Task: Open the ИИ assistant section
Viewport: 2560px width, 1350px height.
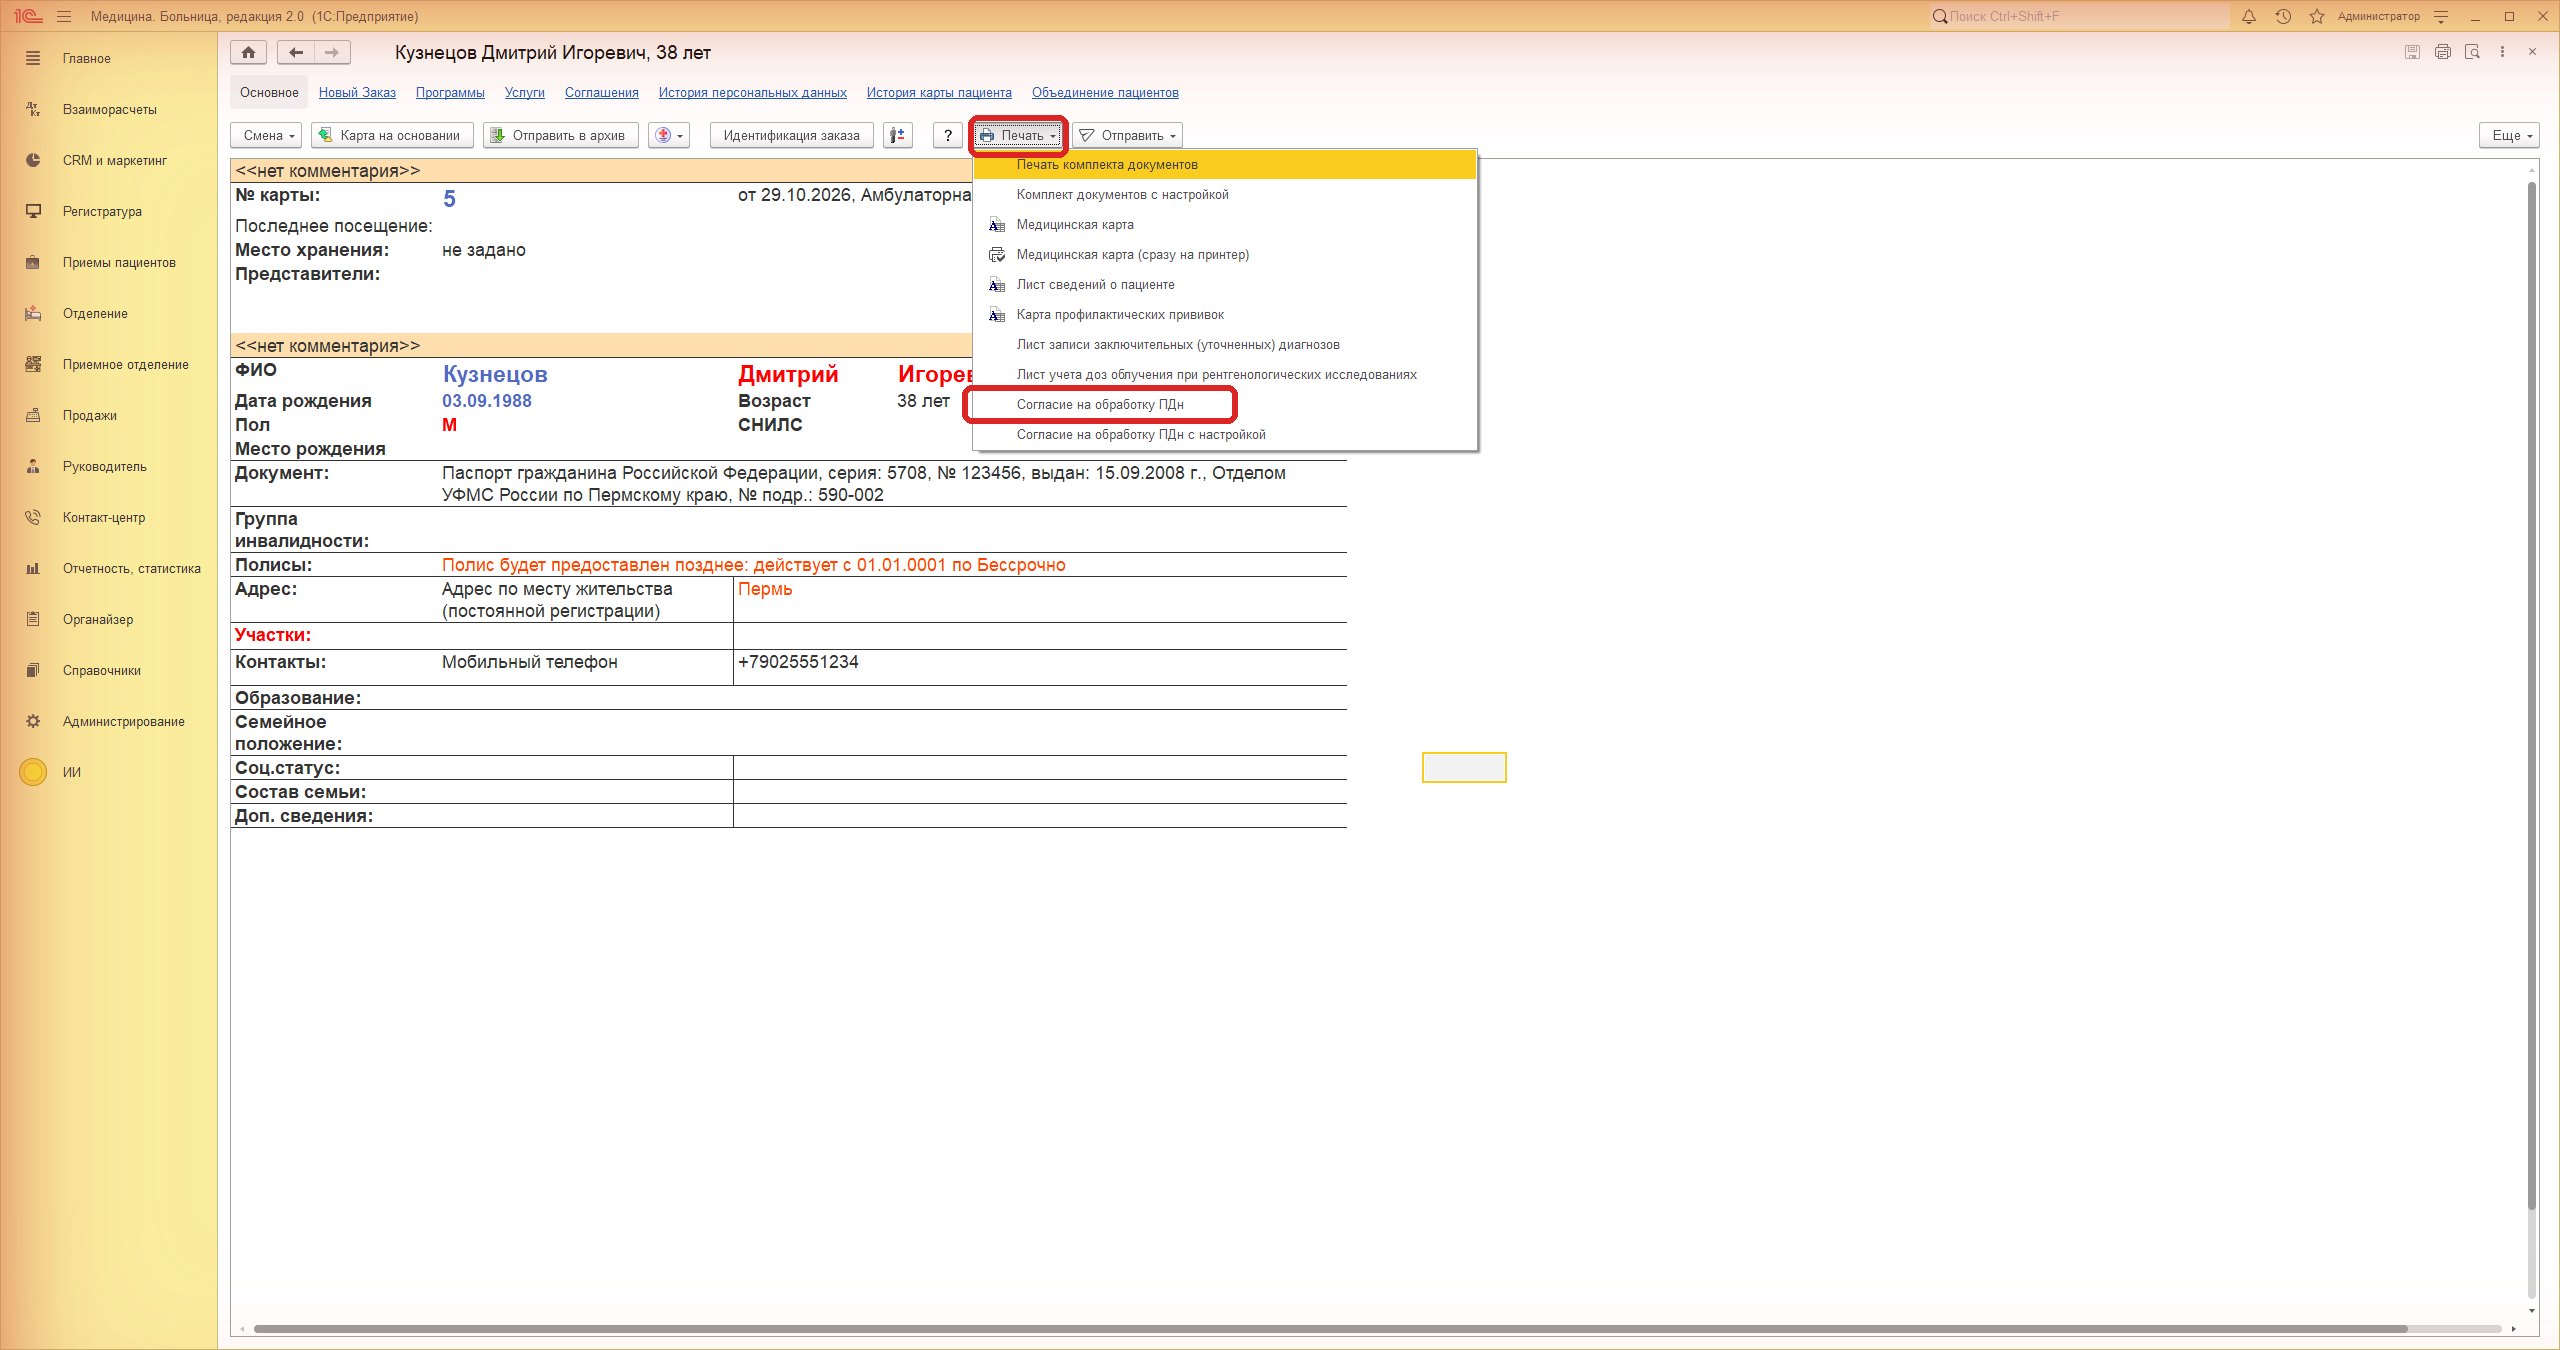Action: (x=109, y=772)
